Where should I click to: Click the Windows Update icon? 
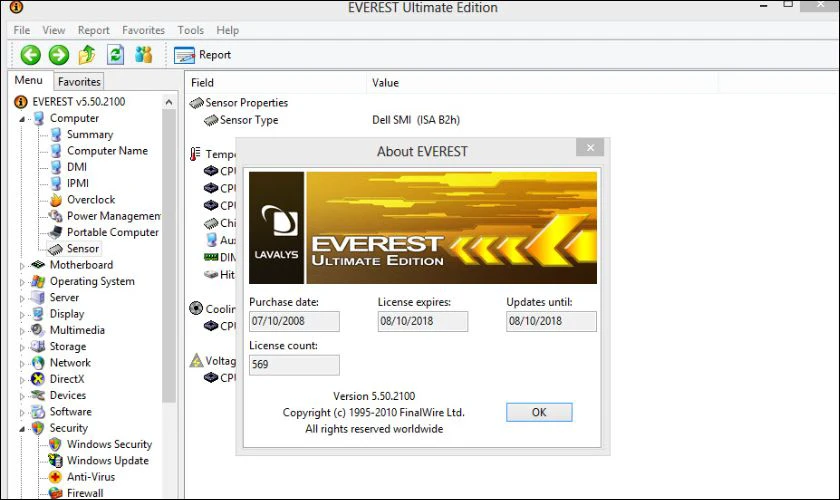click(56, 460)
